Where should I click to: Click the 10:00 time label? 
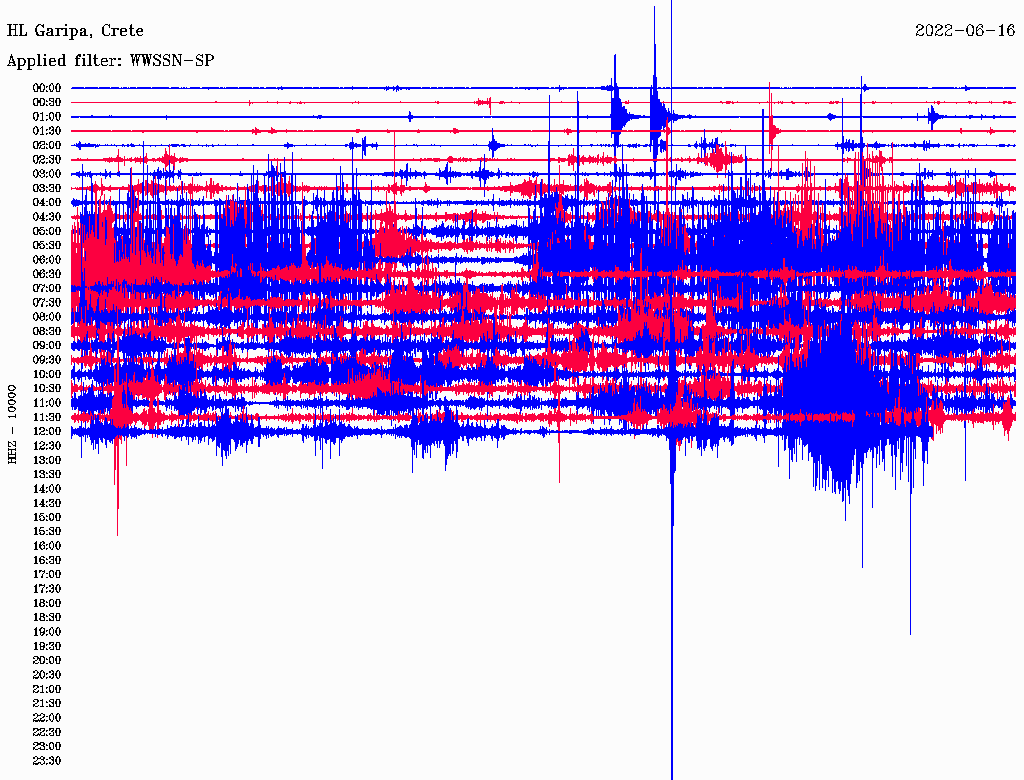pos(47,374)
